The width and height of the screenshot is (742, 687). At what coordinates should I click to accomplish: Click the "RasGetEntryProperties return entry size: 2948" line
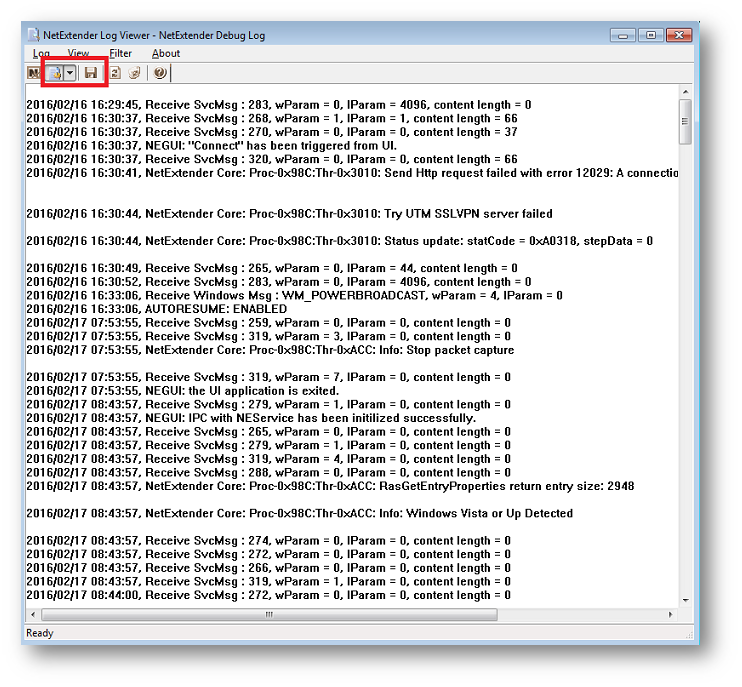330,486
